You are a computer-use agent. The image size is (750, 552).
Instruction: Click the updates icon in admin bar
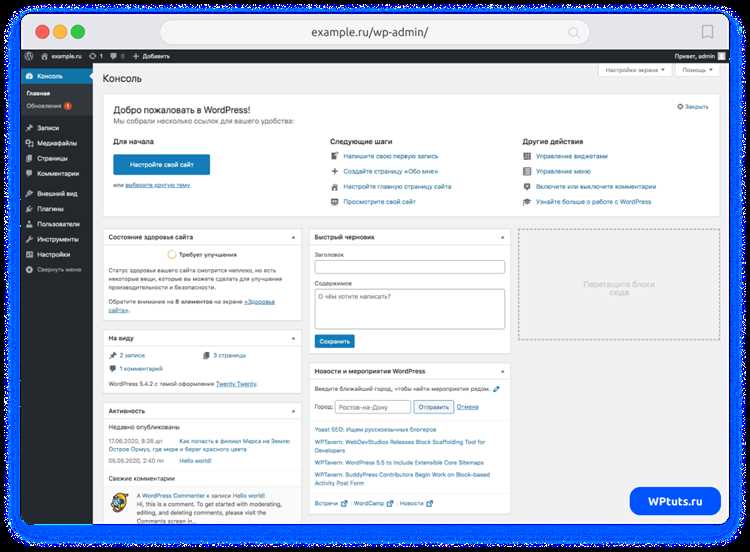coord(93,56)
